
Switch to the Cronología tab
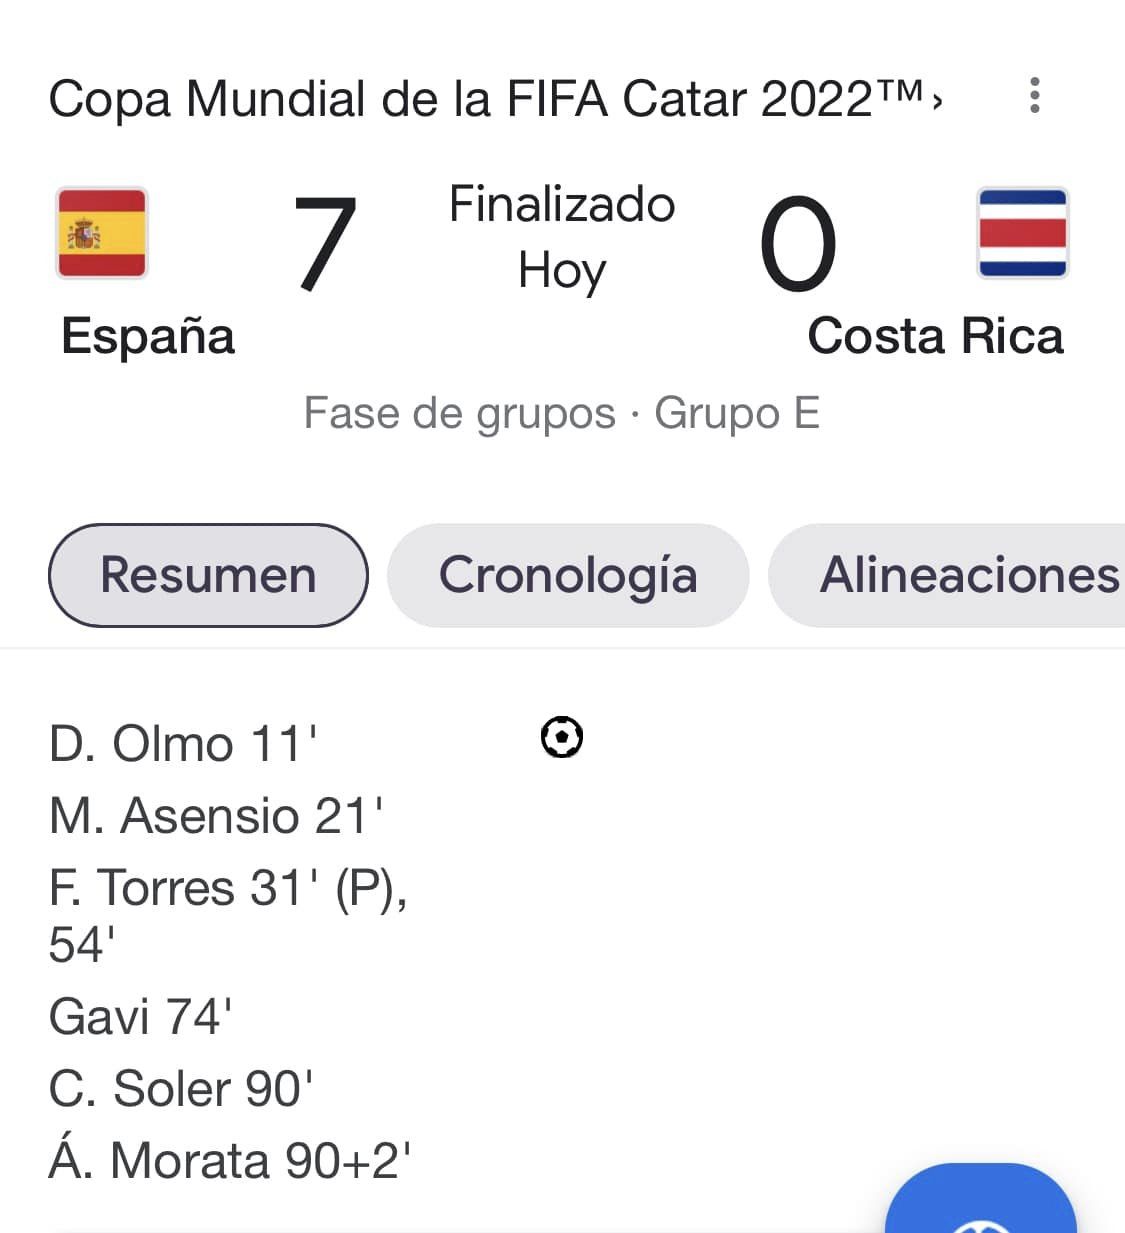click(x=567, y=575)
